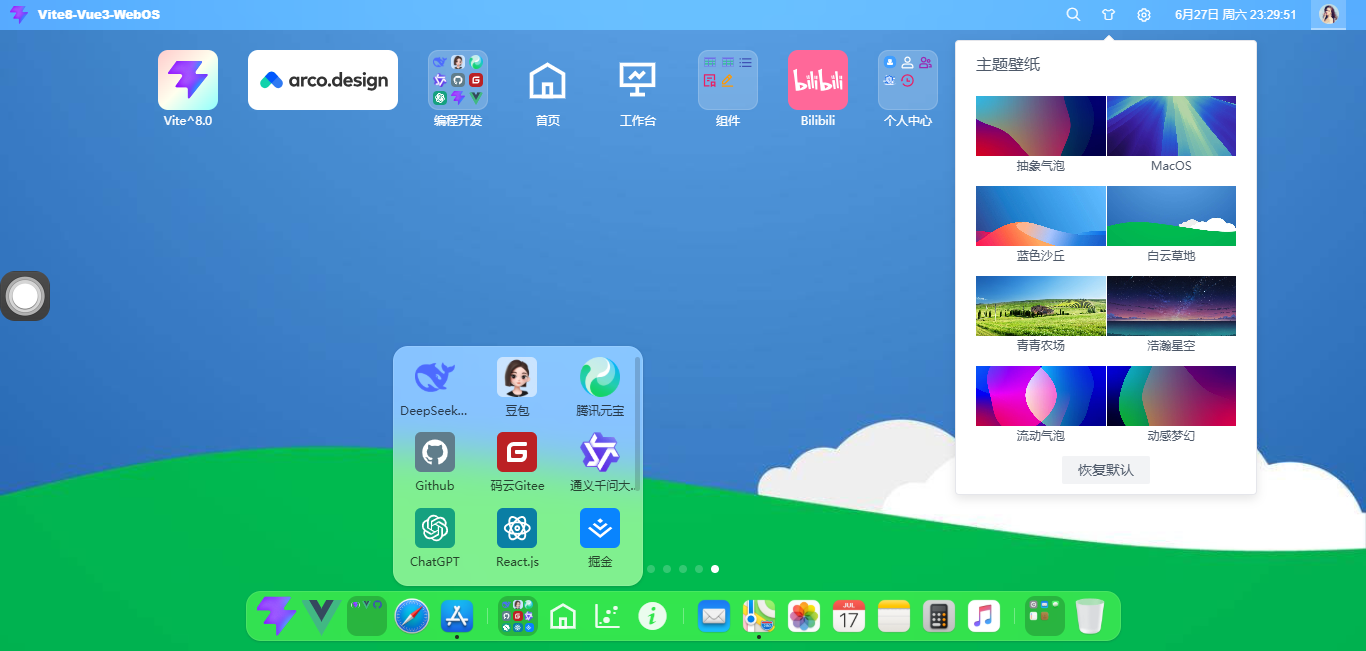Open the dark green folder beside the Vue logo
Image resolution: width=1366 pixels, height=651 pixels.
click(x=367, y=616)
